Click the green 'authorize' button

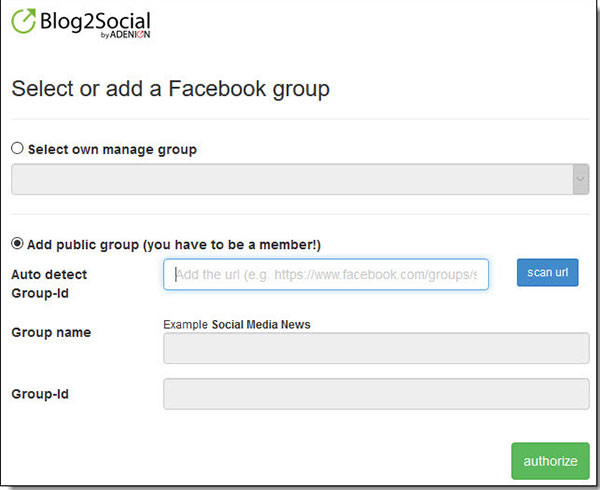[550, 461]
